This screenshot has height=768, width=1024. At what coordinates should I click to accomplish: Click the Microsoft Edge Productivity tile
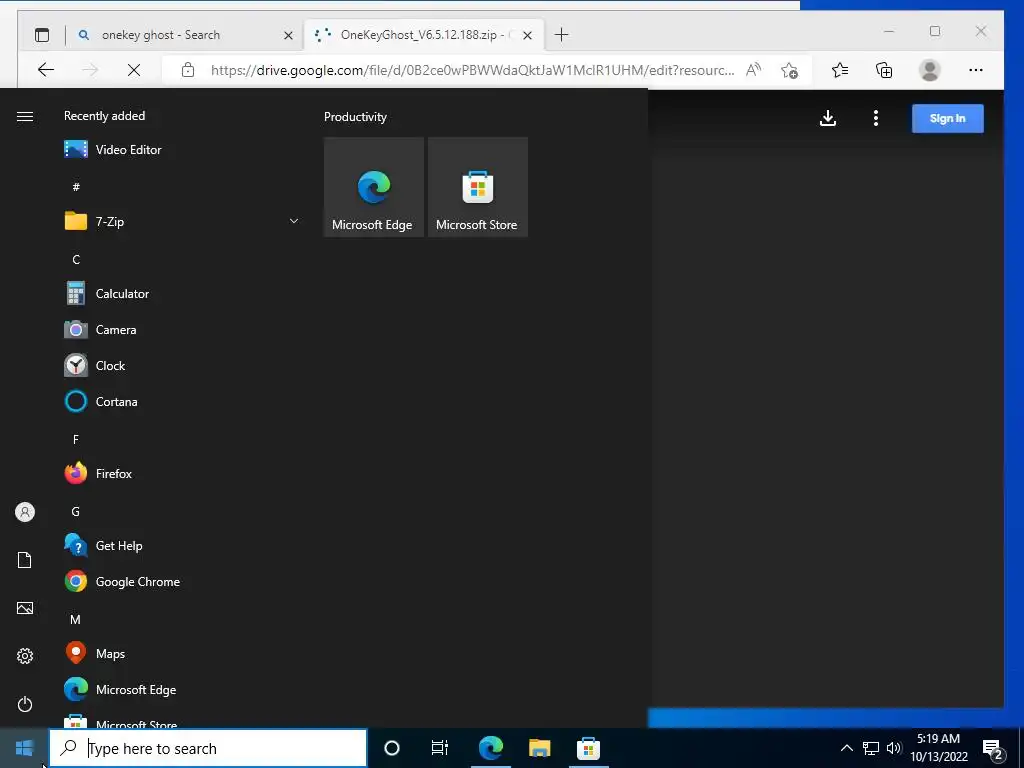point(374,187)
